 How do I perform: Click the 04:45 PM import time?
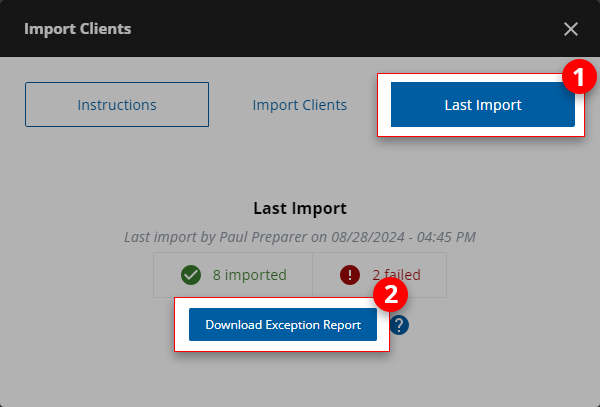446,237
